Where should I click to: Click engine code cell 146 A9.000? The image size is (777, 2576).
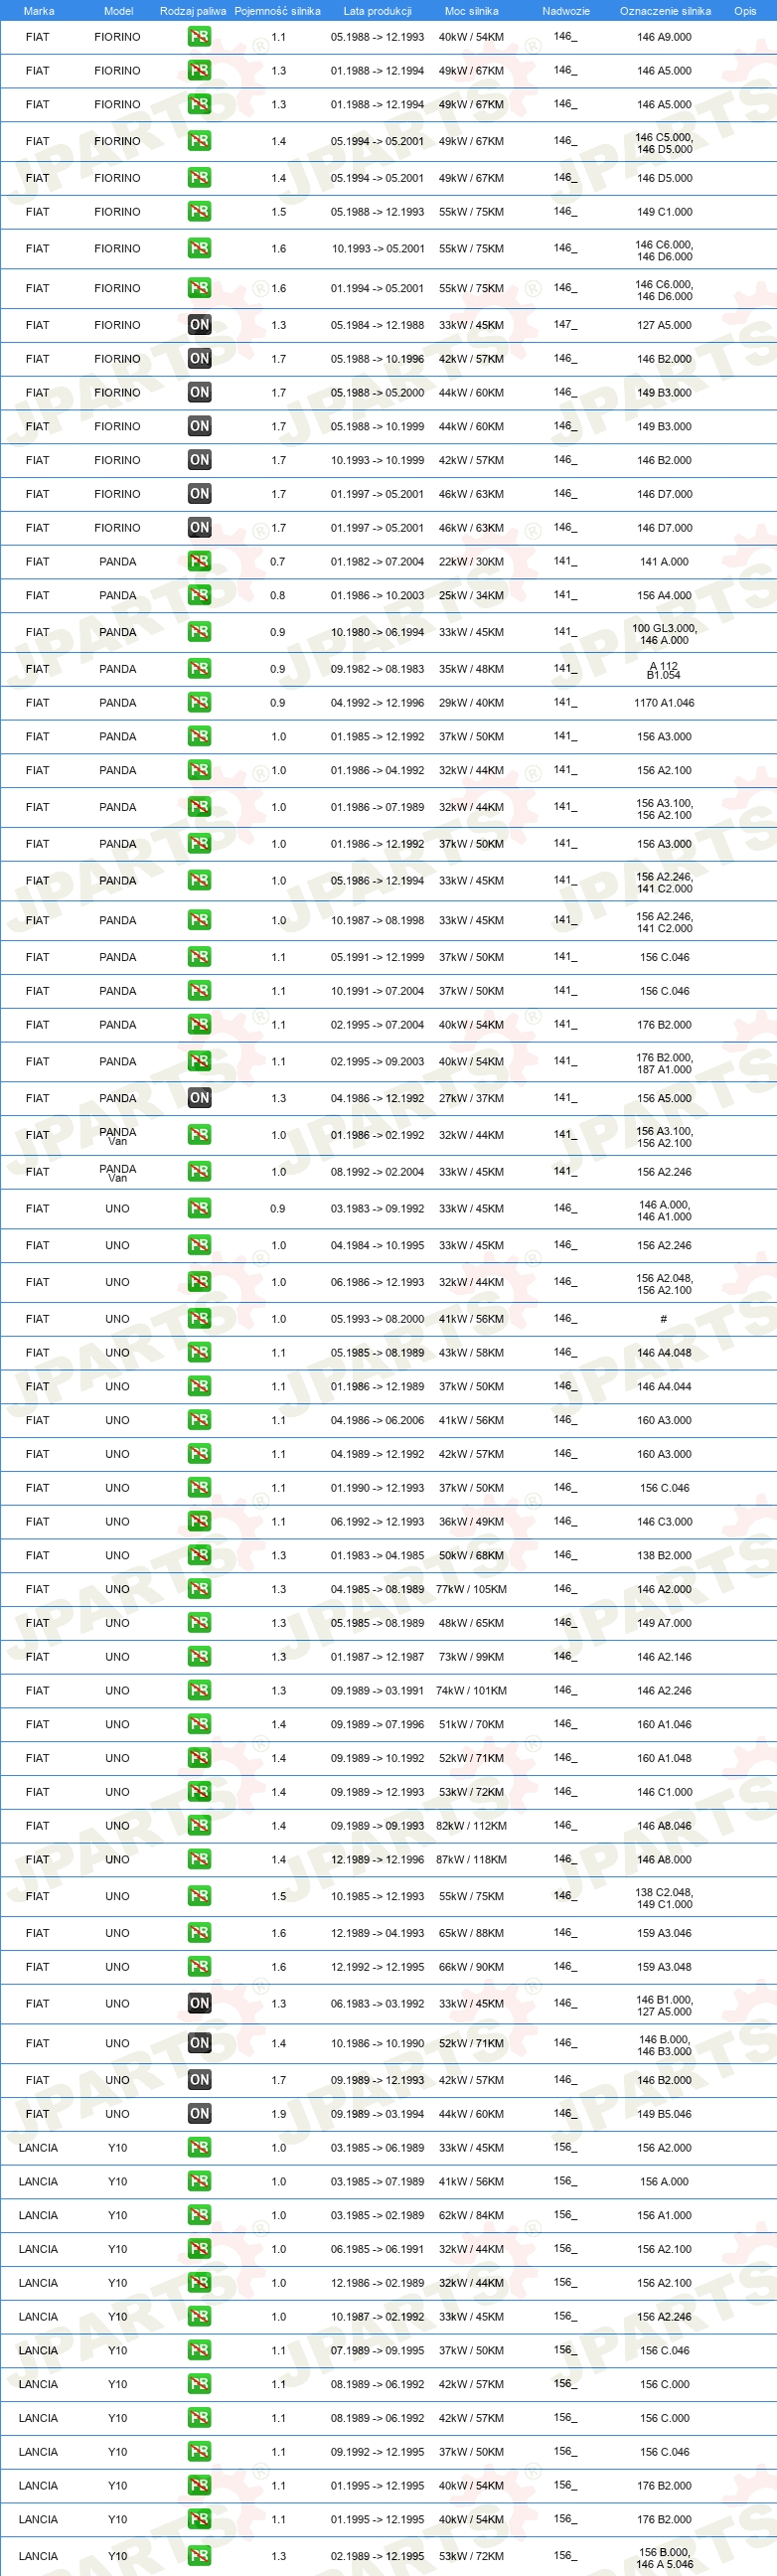pyautogui.click(x=664, y=37)
